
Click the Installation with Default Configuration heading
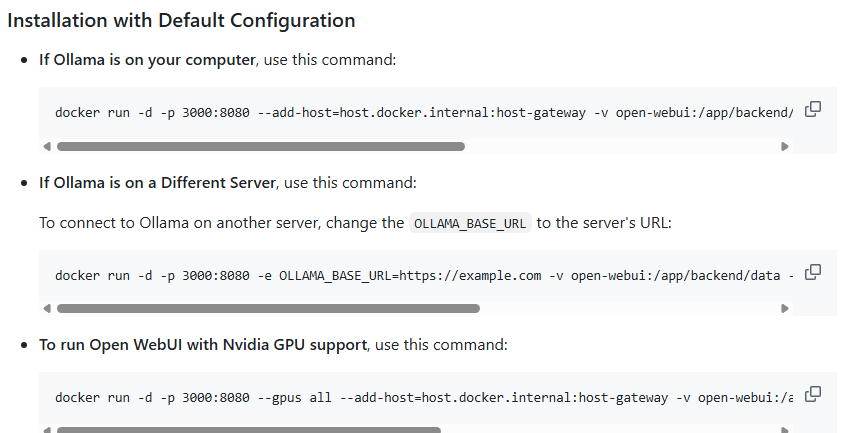pyautogui.click(x=181, y=20)
